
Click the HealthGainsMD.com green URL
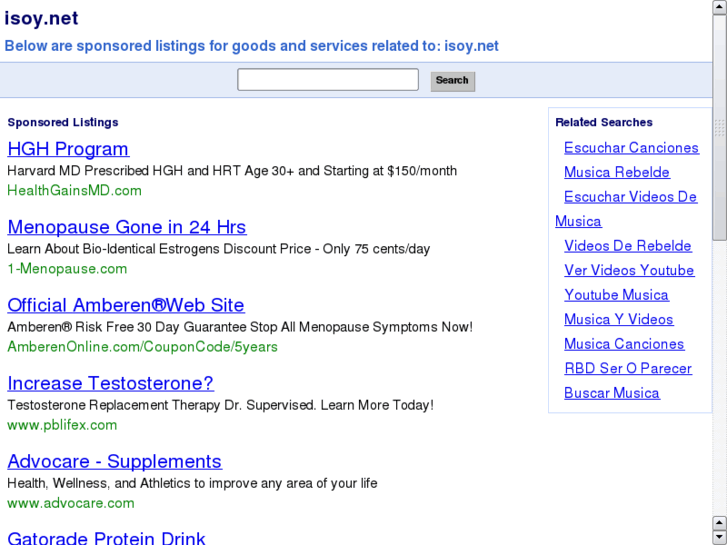click(74, 191)
